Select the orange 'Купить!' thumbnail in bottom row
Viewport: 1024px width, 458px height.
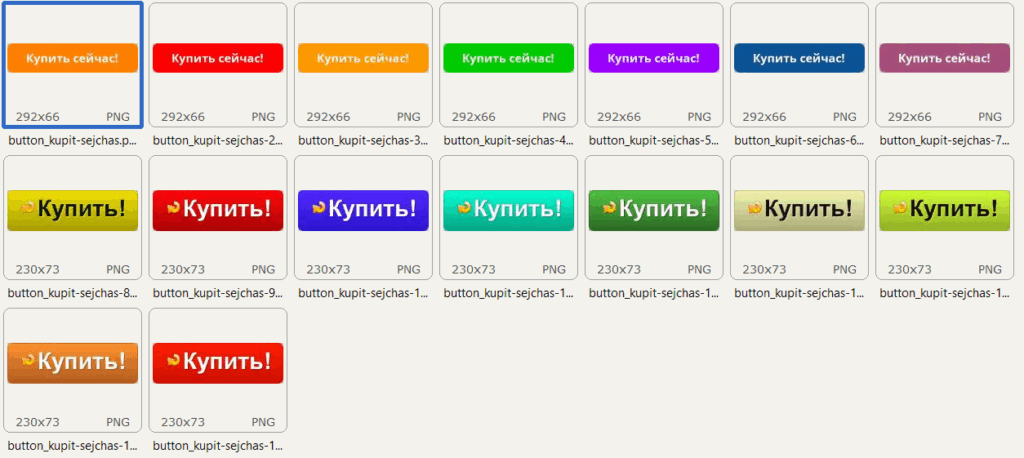[72, 363]
